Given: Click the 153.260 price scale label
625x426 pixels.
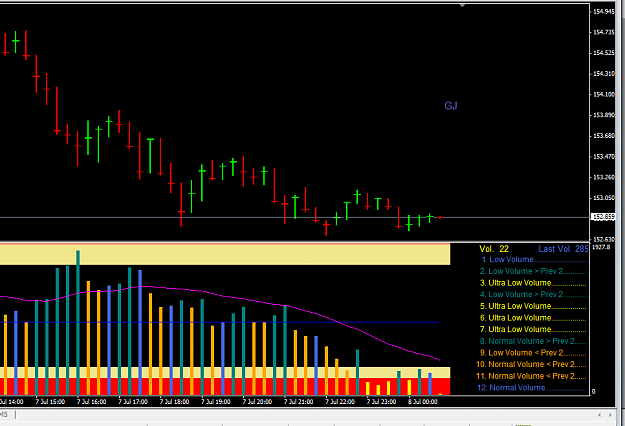Looking at the screenshot, I should [x=604, y=177].
